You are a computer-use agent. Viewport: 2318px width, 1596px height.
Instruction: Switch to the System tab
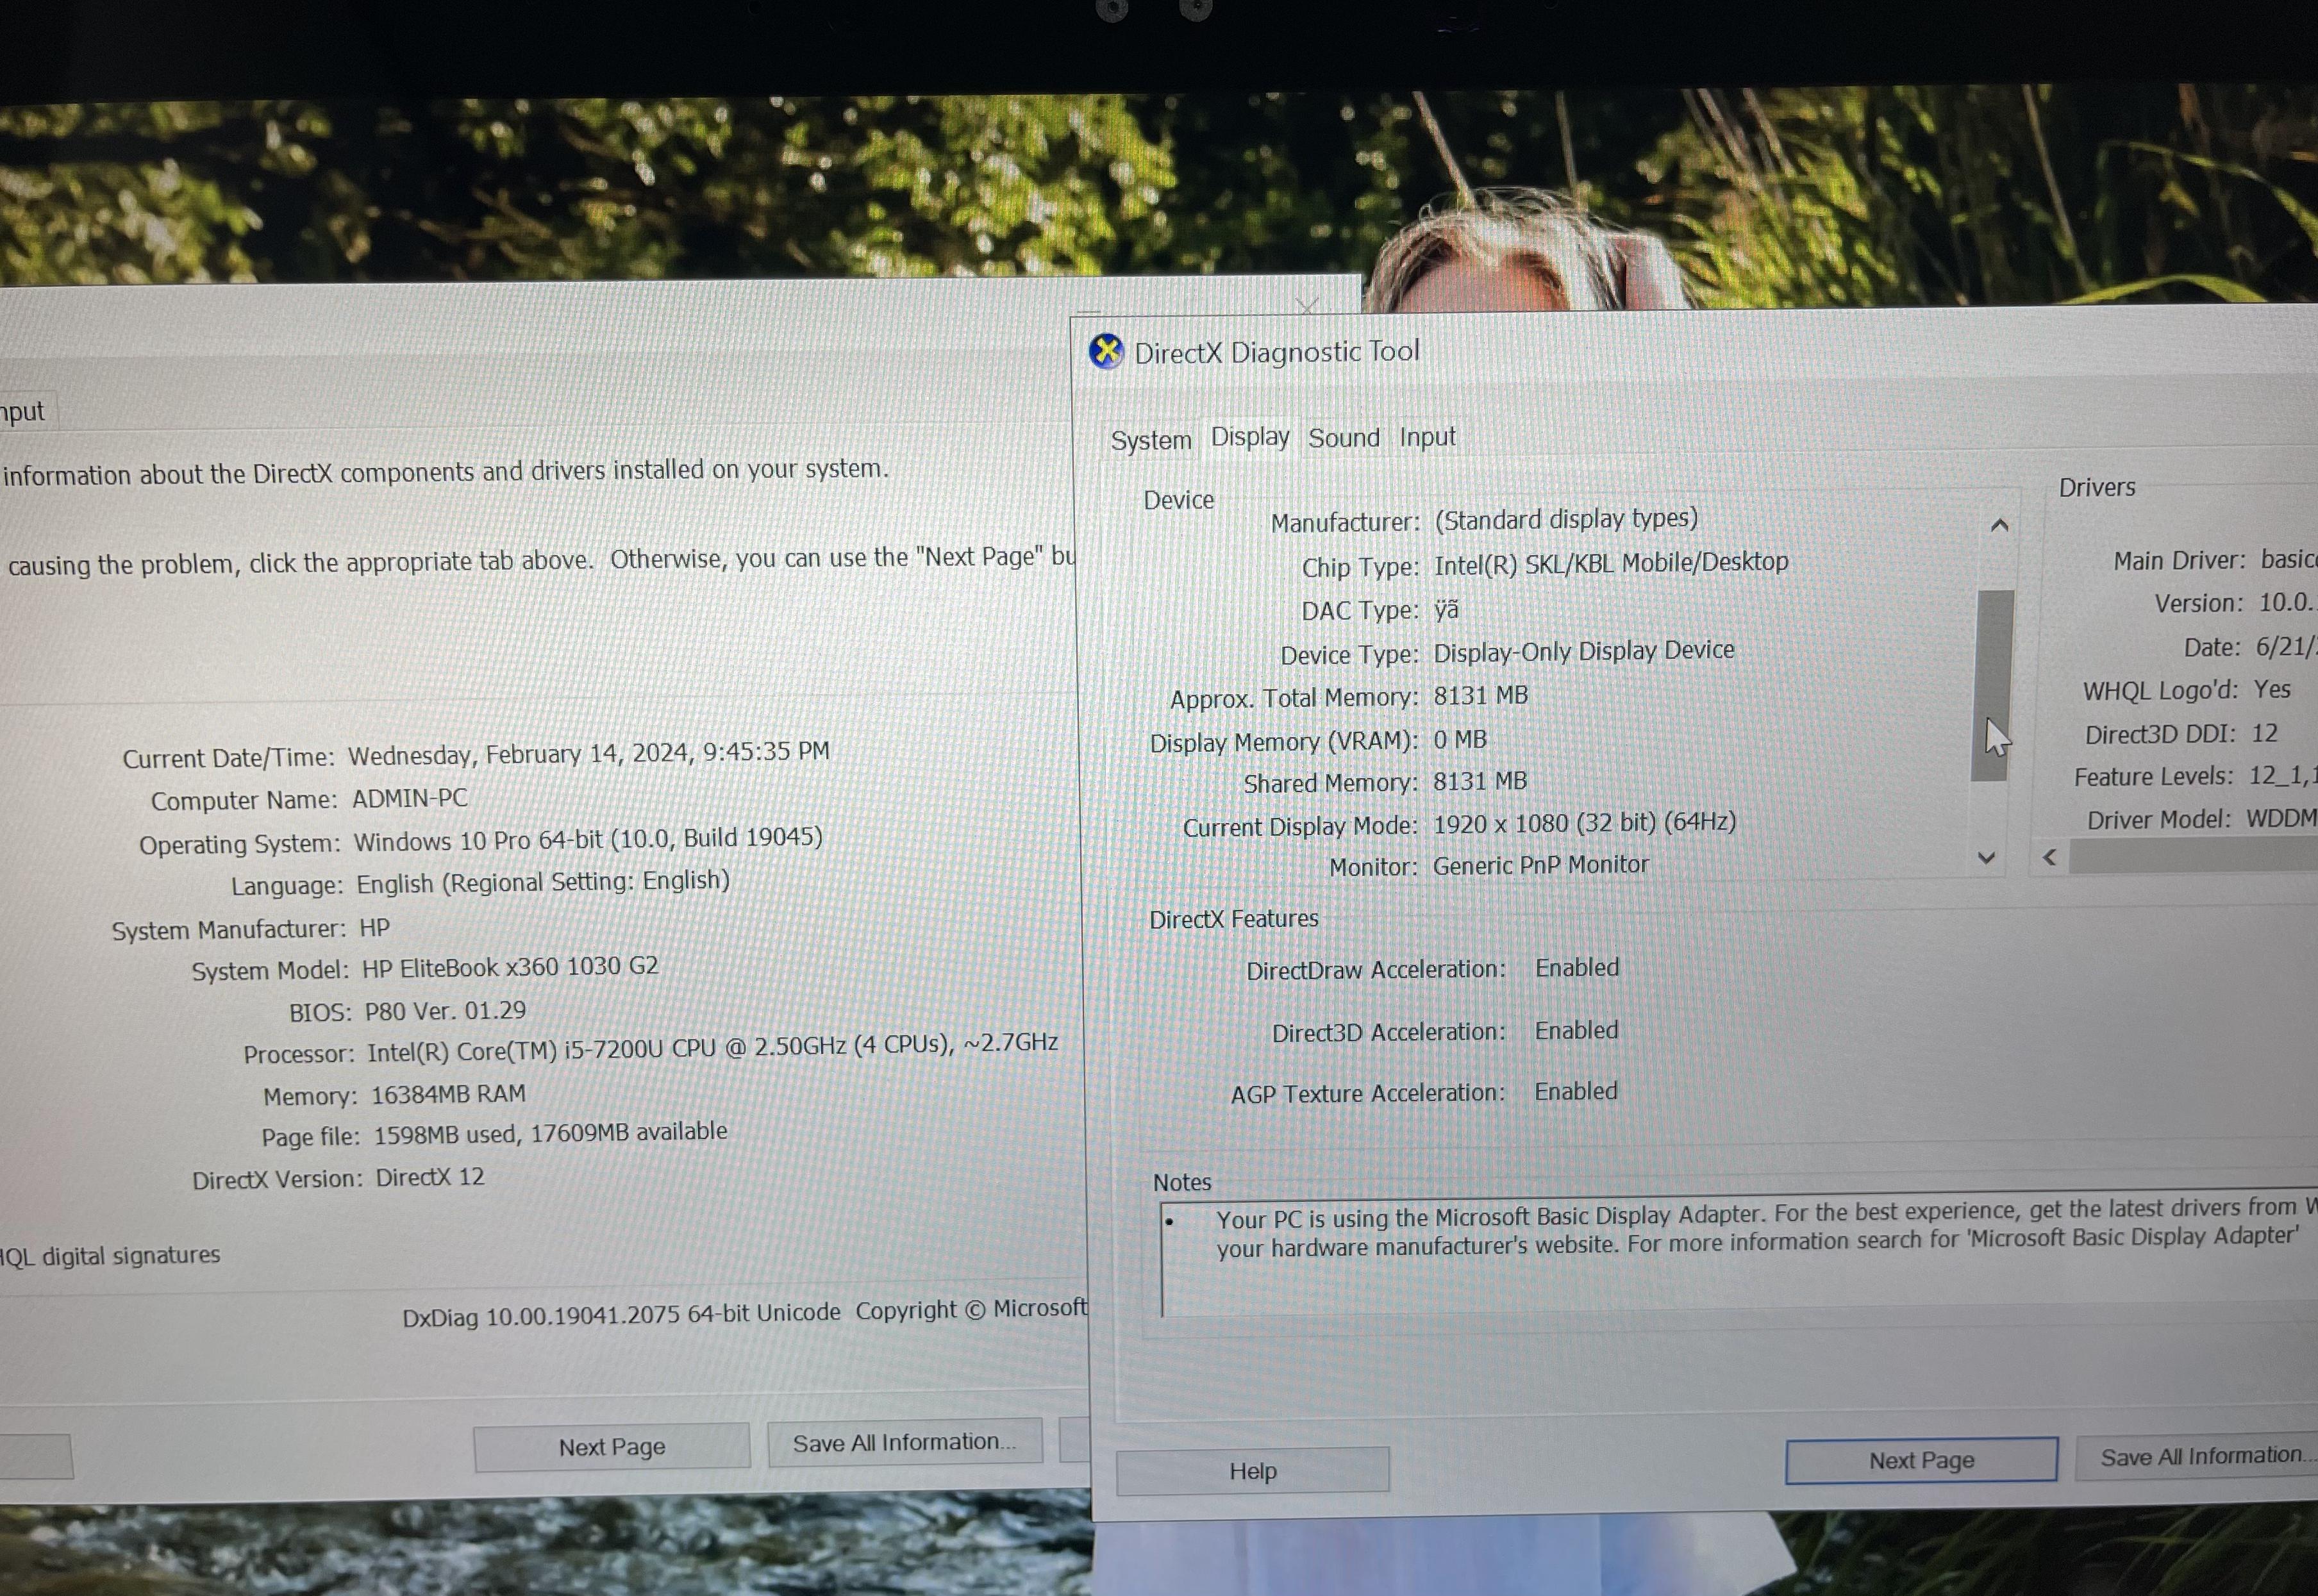click(x=1151, y=440)
